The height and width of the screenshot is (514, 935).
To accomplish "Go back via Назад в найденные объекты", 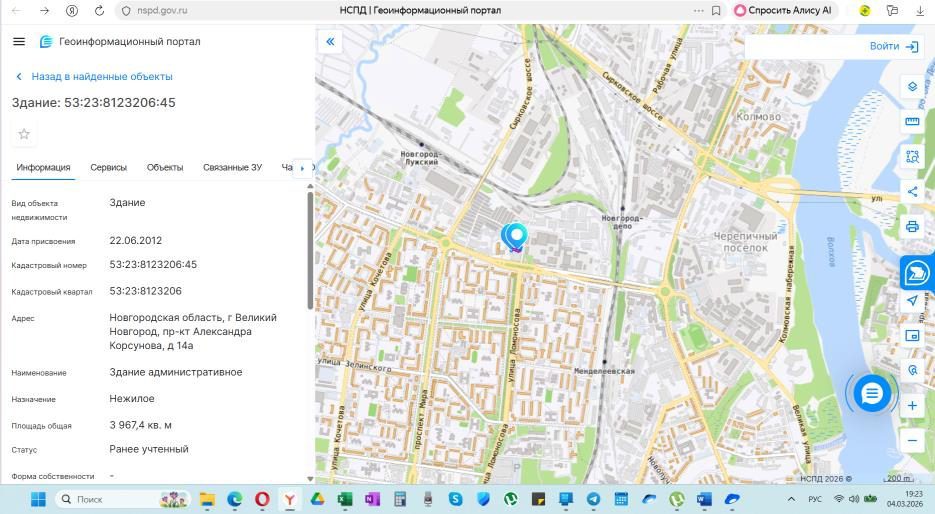I will pyautogui.click(x=94, y=76).
